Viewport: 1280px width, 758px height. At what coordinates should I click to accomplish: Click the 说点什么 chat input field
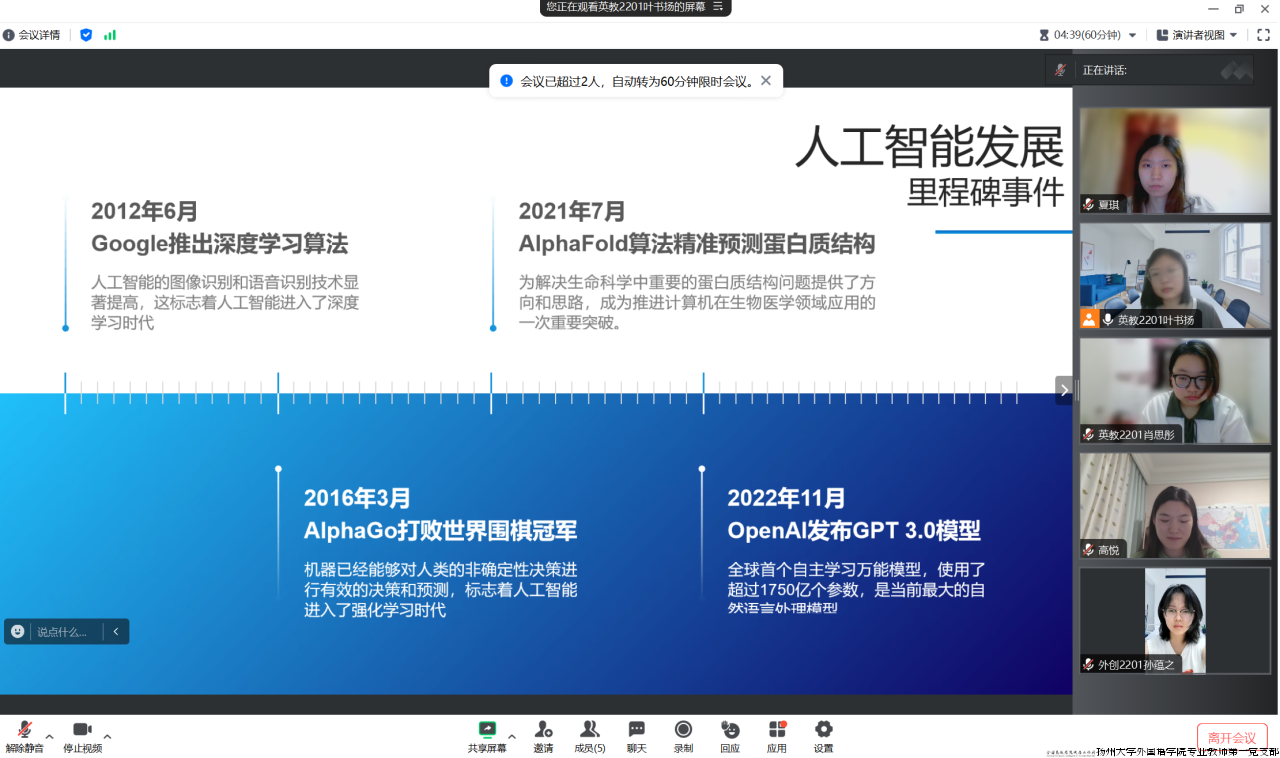pyautogui.click(x=62, y=632)
